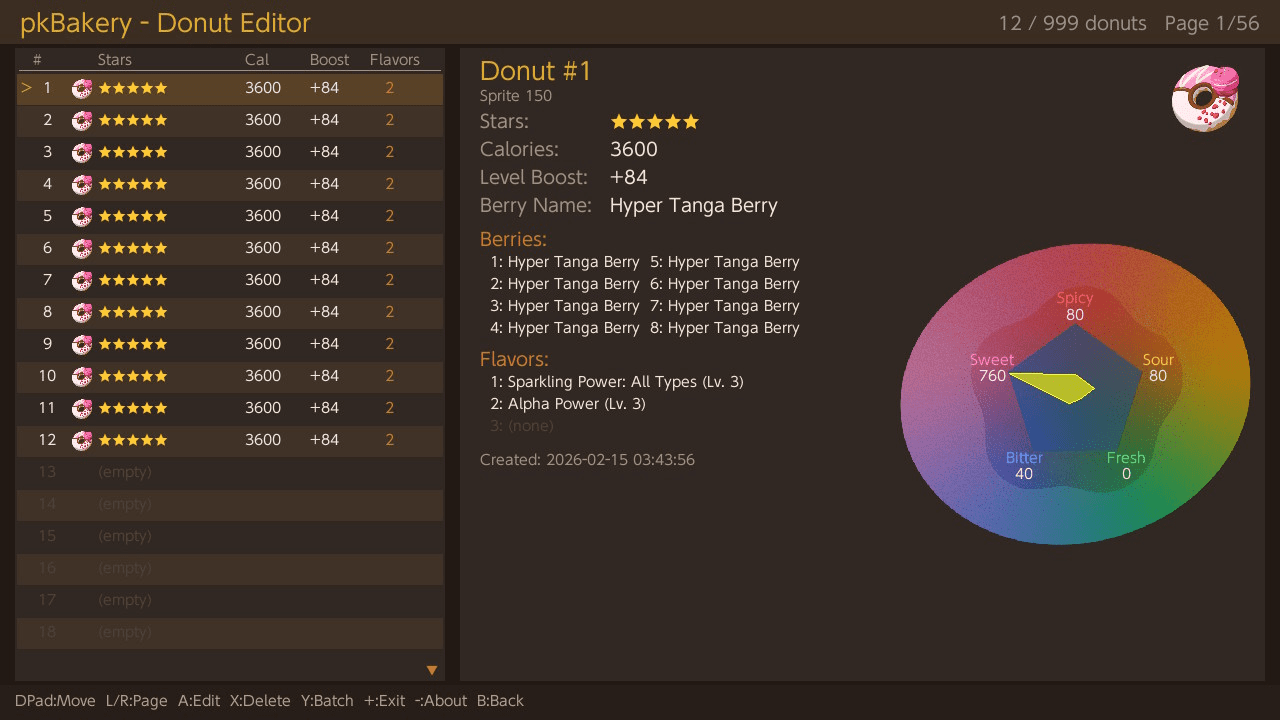Image resolution: width=1280 pixels, height=720 pixels.
Task: Click the selection cursor arrow on row 1
Action: click(x=27, y=88)
